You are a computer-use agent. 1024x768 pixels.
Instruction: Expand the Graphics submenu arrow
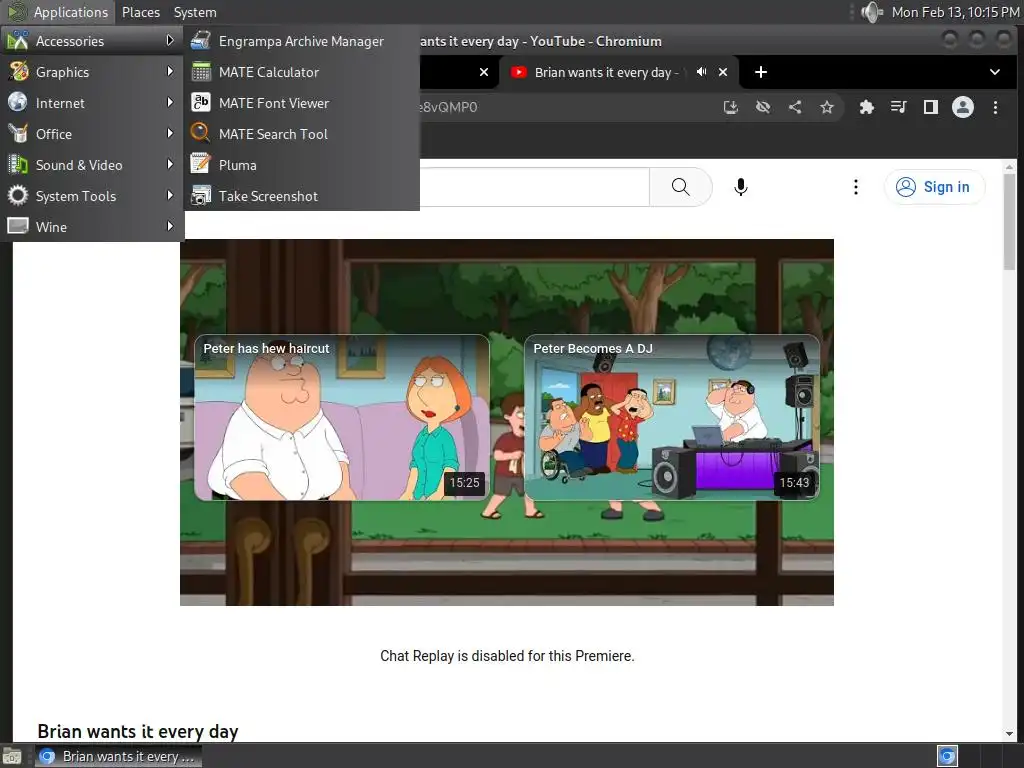170,71
